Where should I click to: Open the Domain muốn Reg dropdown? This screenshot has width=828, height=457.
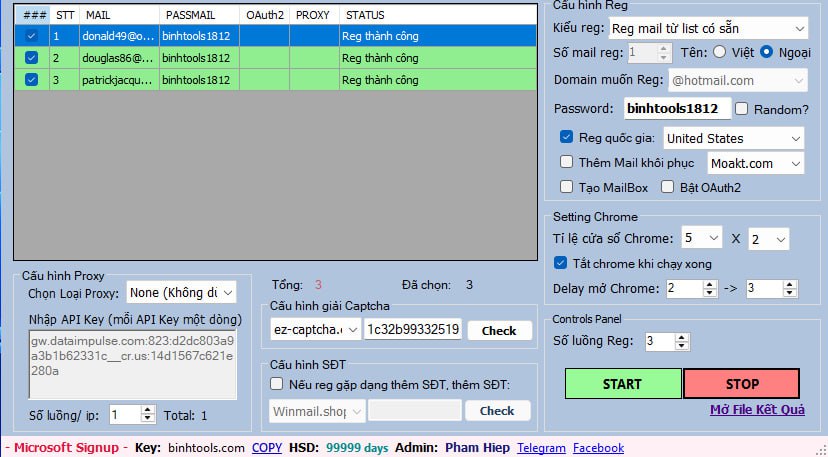(738, 81)
